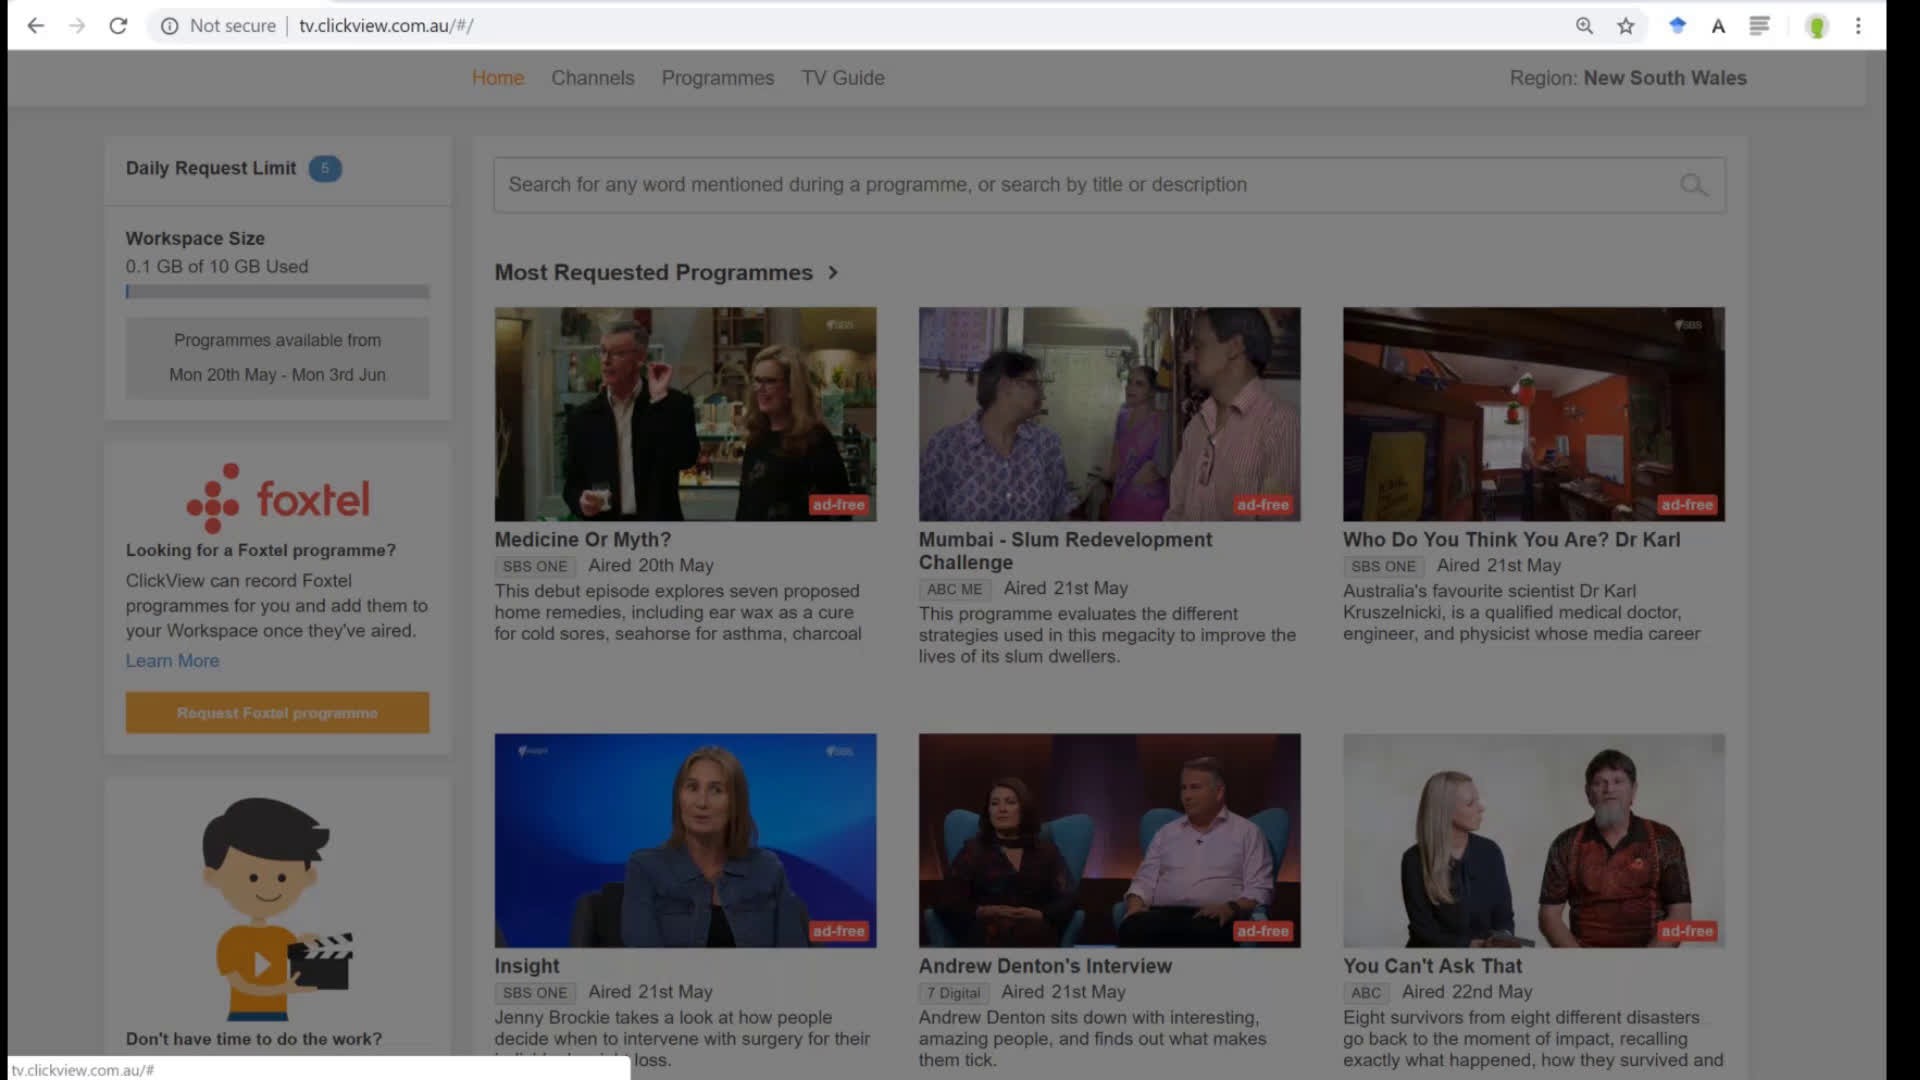This screenshot has width=1920, height=1080.
Task: Click the bookmark star in the address bar
Action: pyautogui.click(x=1626, y=25)
